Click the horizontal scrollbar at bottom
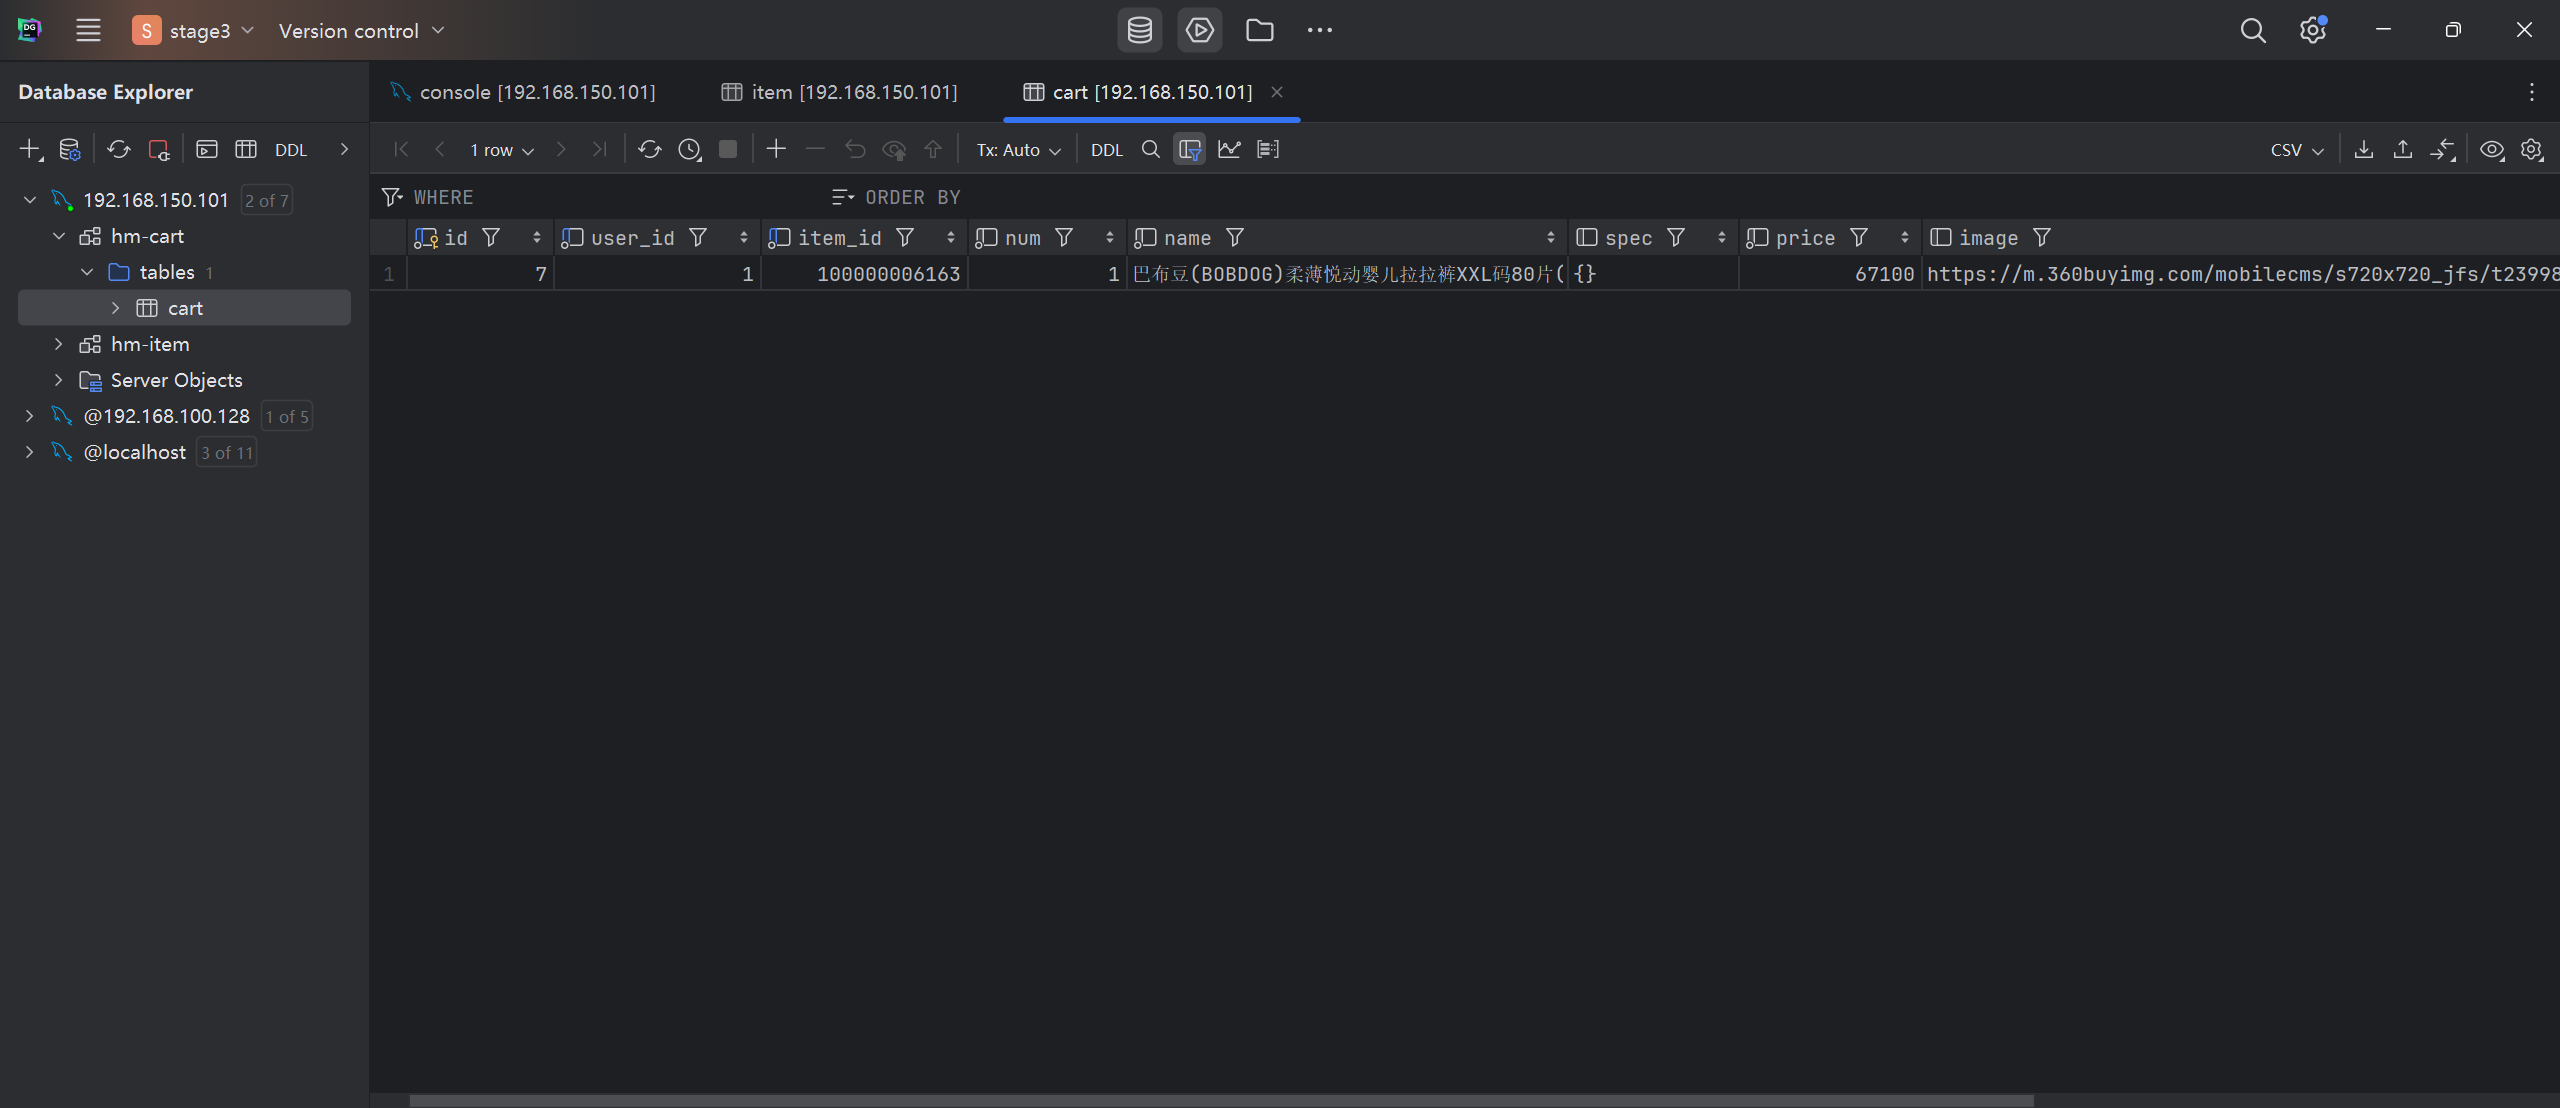2560x1108 pixels. [1220, 1100]
